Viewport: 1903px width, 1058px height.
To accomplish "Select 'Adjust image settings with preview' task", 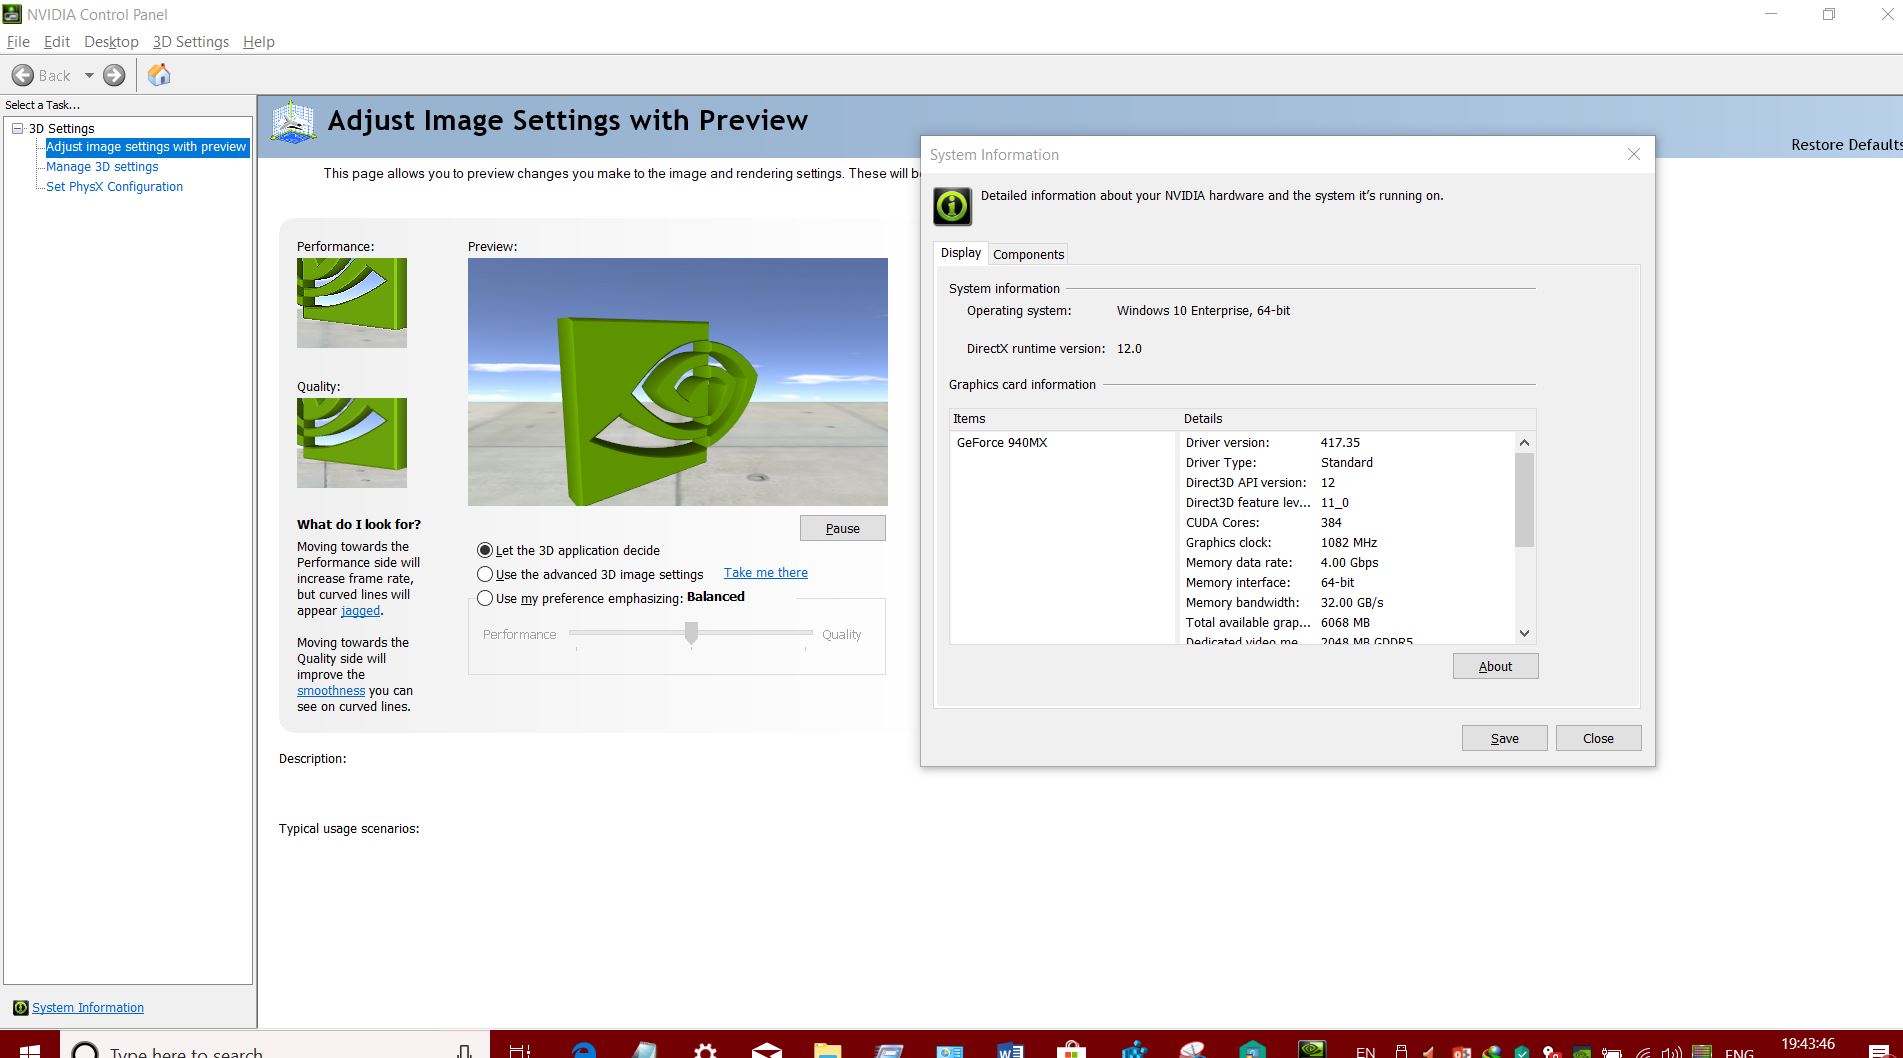I will (x=146, y=146).
